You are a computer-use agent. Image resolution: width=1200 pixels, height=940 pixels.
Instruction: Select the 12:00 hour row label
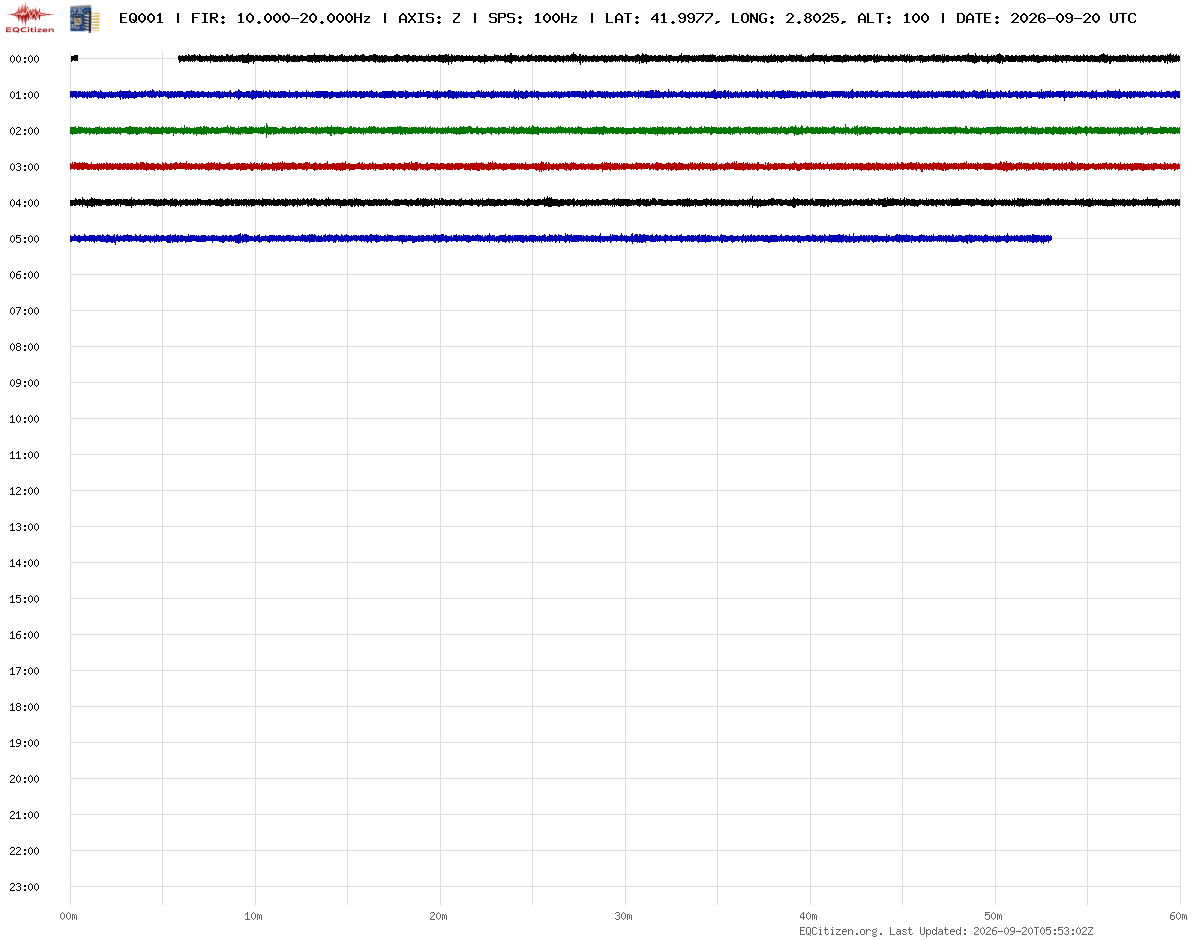coord(24,491)
